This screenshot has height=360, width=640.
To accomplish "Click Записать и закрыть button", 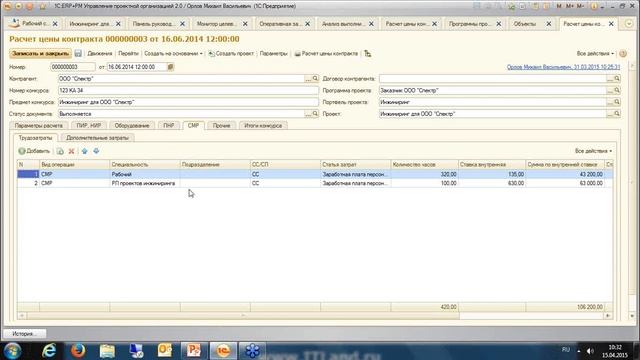I will click(40, 53).
